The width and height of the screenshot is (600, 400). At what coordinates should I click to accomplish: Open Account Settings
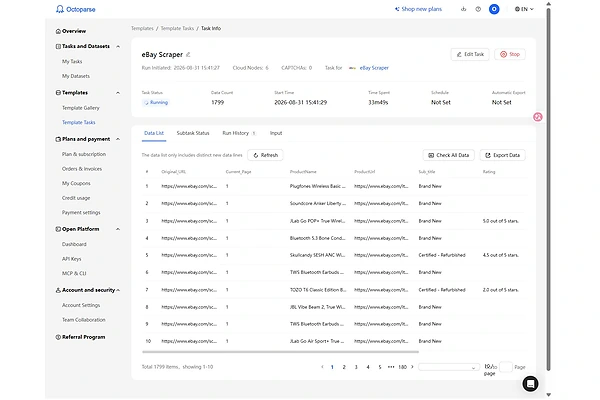(81, 305)
